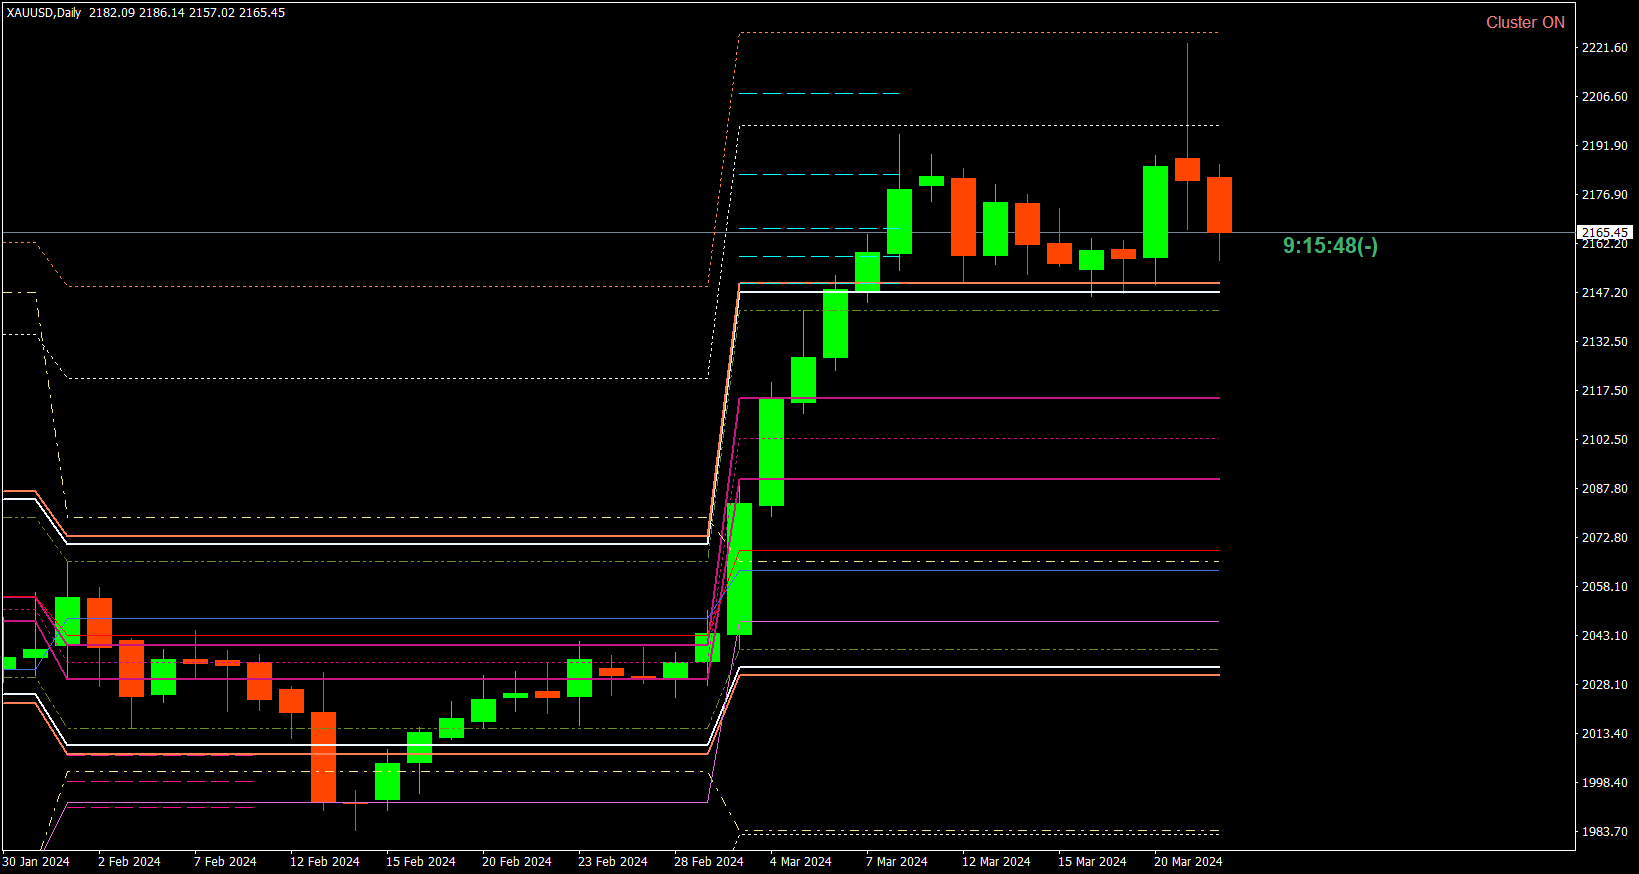Click the 2013.40 price axis label

(x=1604, y=734)
